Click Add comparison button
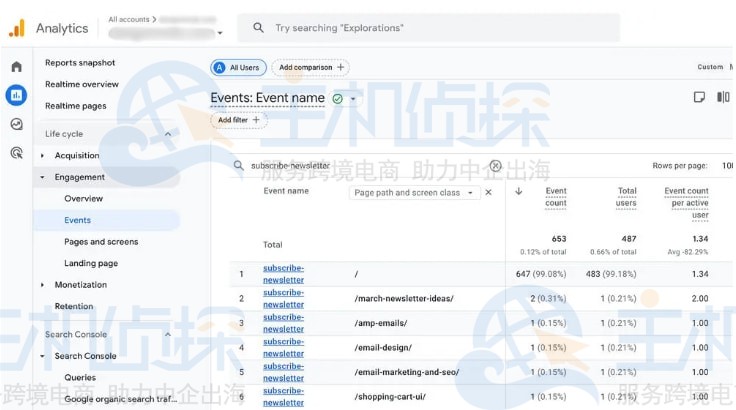Viewport: 736px width, 410px height. [311, 68]
